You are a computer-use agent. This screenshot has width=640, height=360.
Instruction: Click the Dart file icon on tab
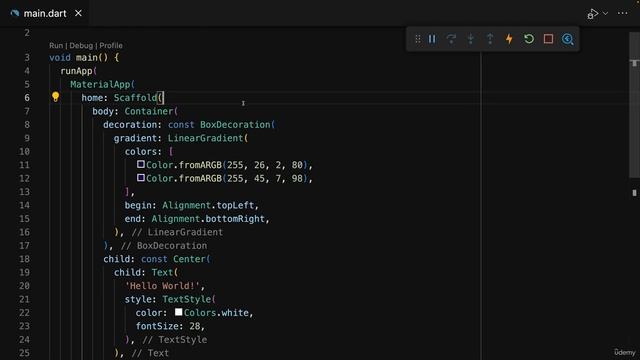point(15,13)
